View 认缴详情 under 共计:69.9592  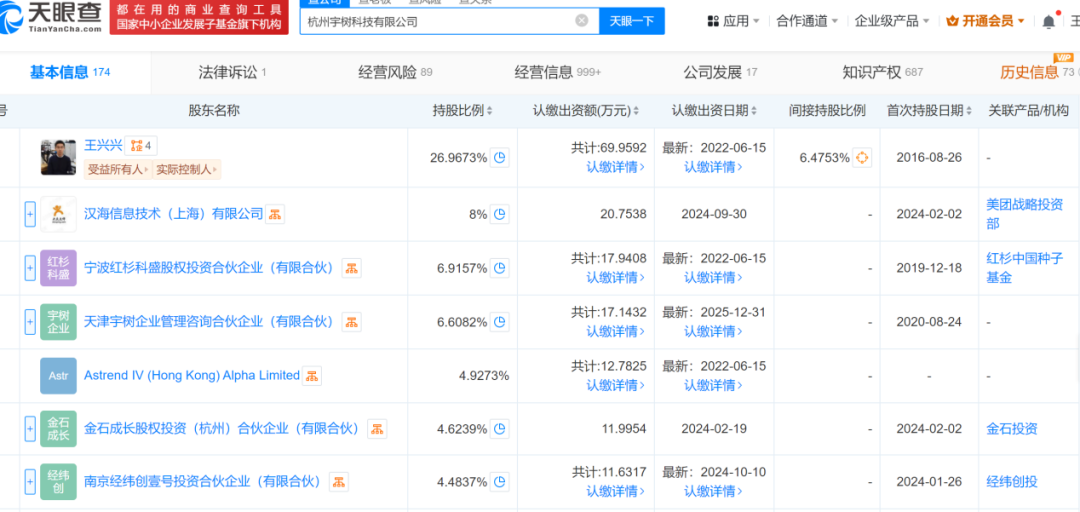pyautogui.click(x=616, y=167)
